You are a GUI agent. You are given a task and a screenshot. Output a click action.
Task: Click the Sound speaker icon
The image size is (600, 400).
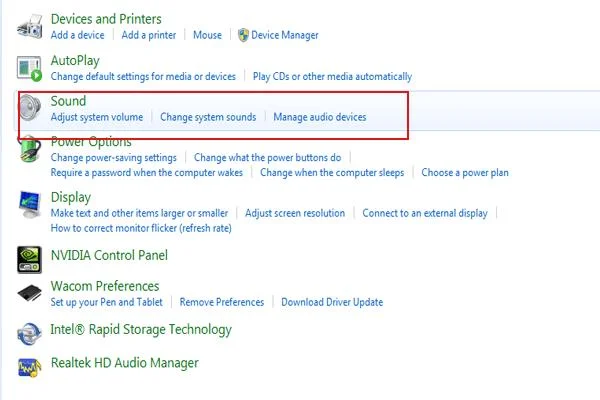pos(31,108)
